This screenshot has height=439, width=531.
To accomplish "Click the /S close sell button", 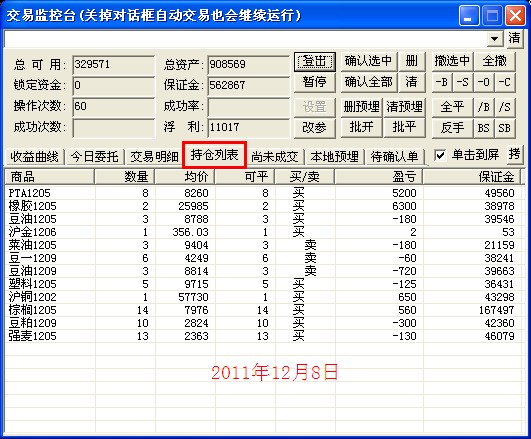I will click(x=505, y=107).
